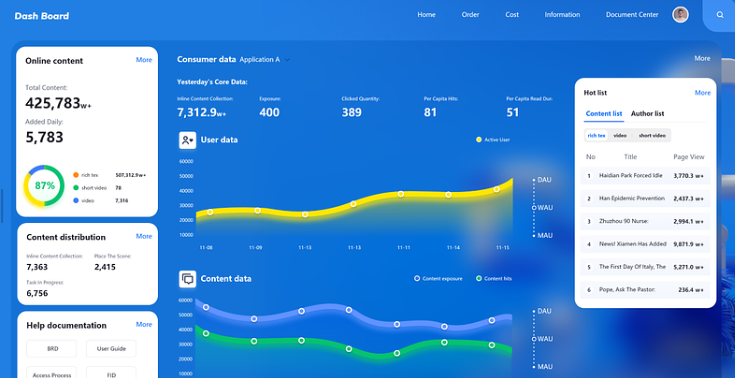Click the Clicked Quantity value 389
The height and width of the screenshot is (378, 735).
pyautogui.click(x=352, y=113)
